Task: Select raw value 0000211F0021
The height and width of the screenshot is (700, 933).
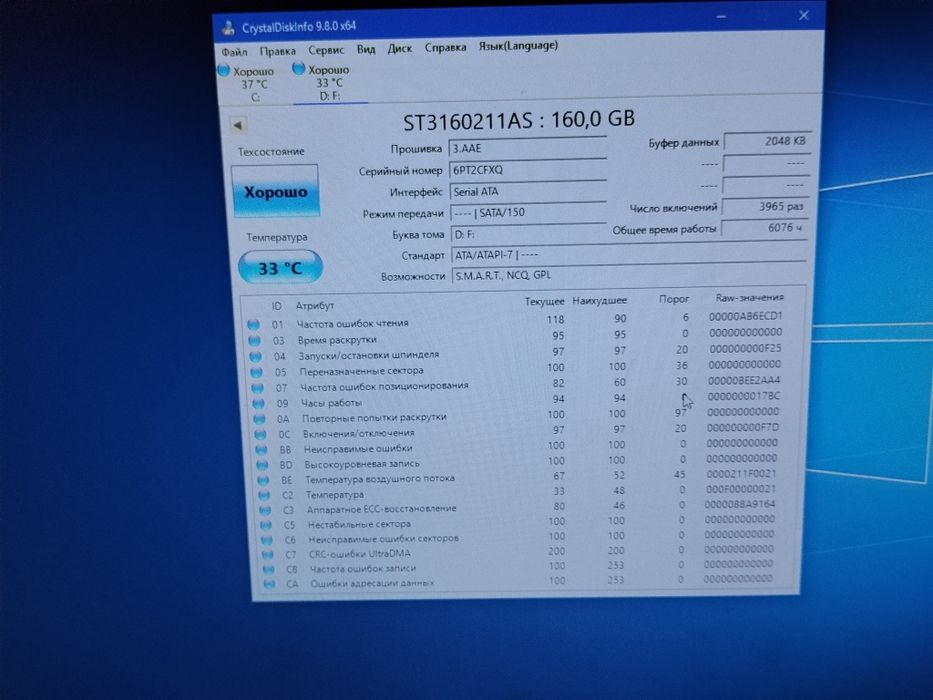Action: (x=741, y=474)
